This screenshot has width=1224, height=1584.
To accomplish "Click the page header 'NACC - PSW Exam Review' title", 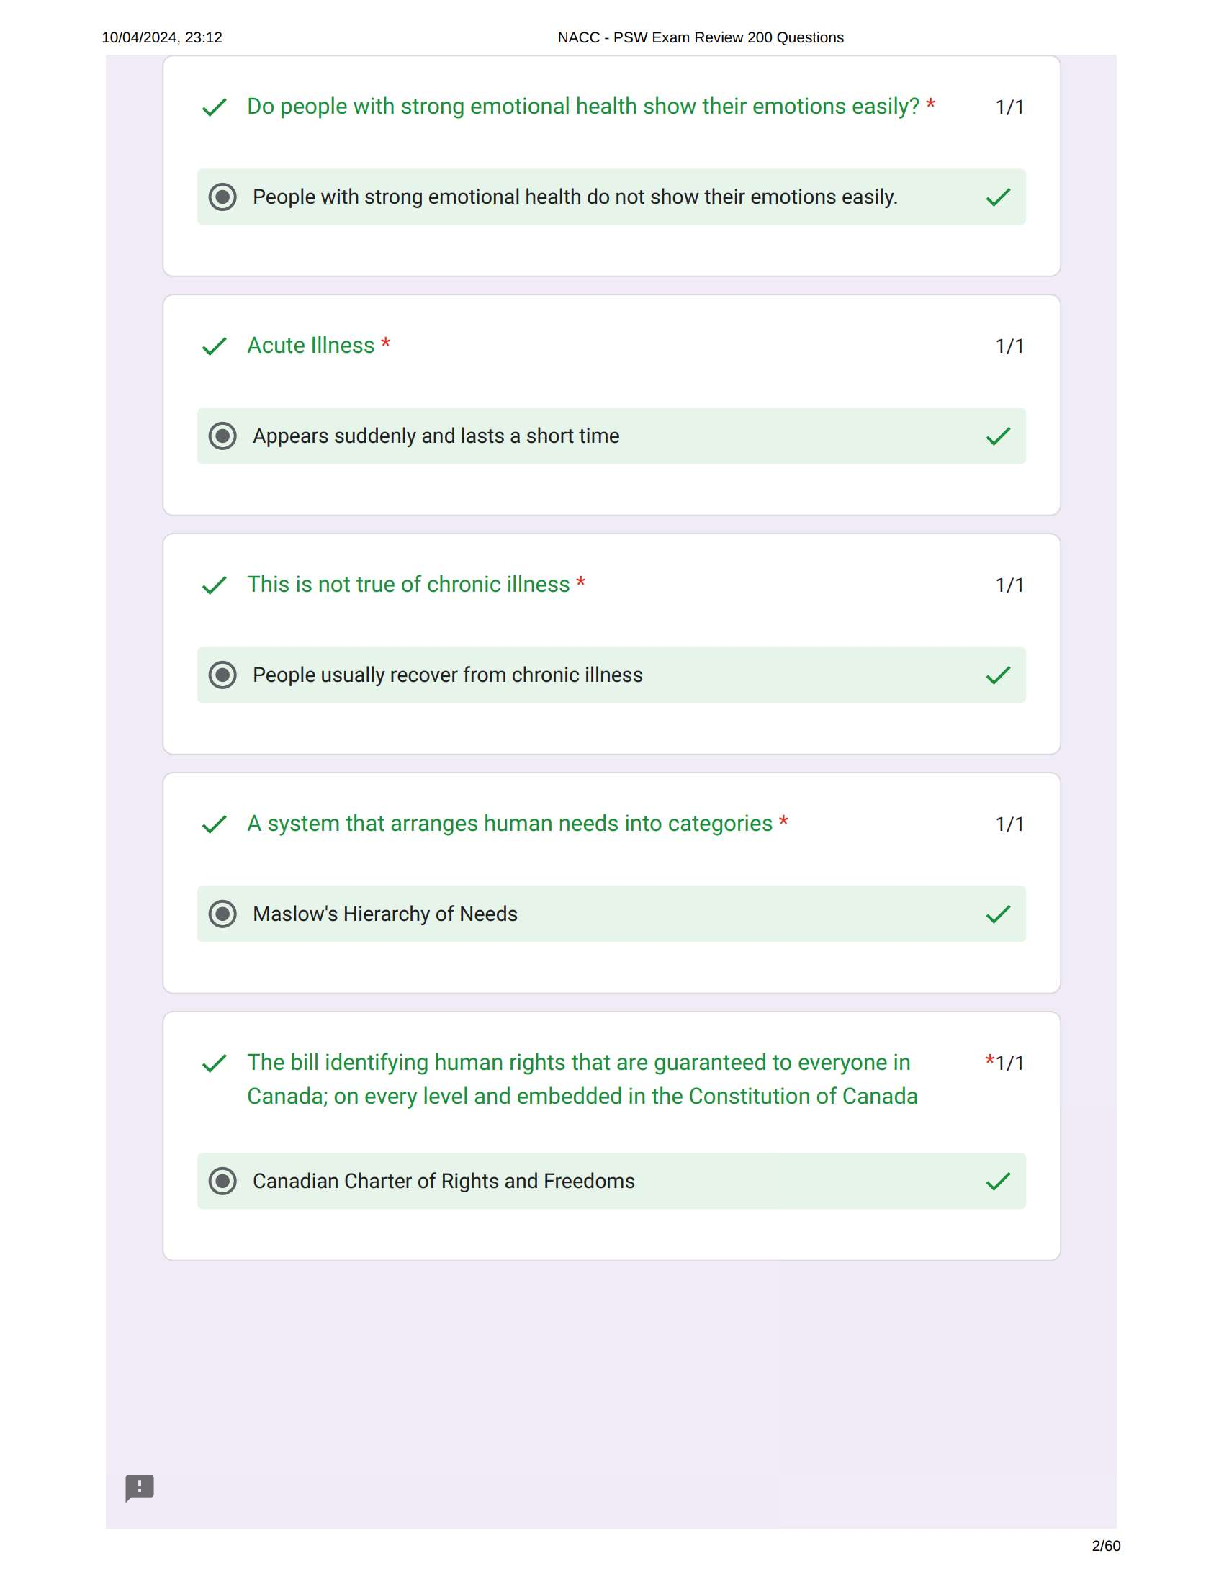I will pos(700,37).
